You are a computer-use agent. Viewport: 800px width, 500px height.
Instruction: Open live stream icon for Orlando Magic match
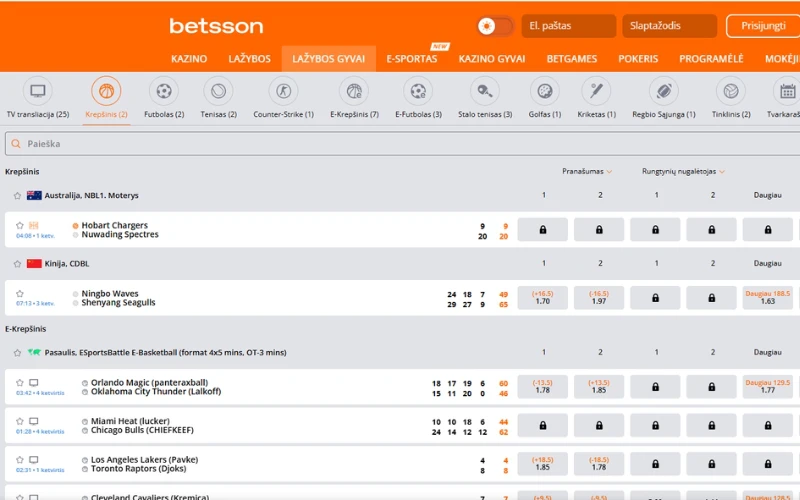click(34, 383)
